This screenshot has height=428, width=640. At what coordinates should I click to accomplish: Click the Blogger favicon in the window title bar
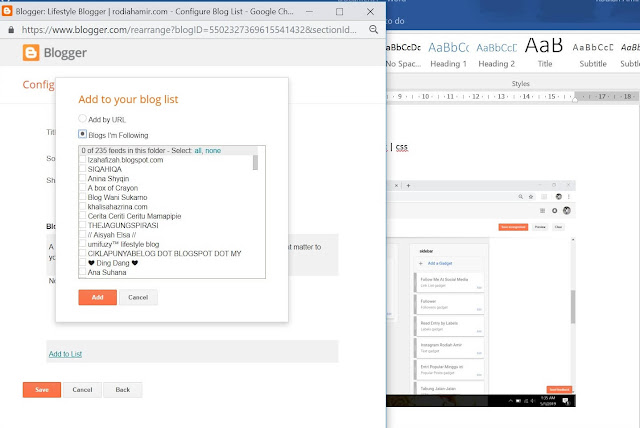[7, 11]
